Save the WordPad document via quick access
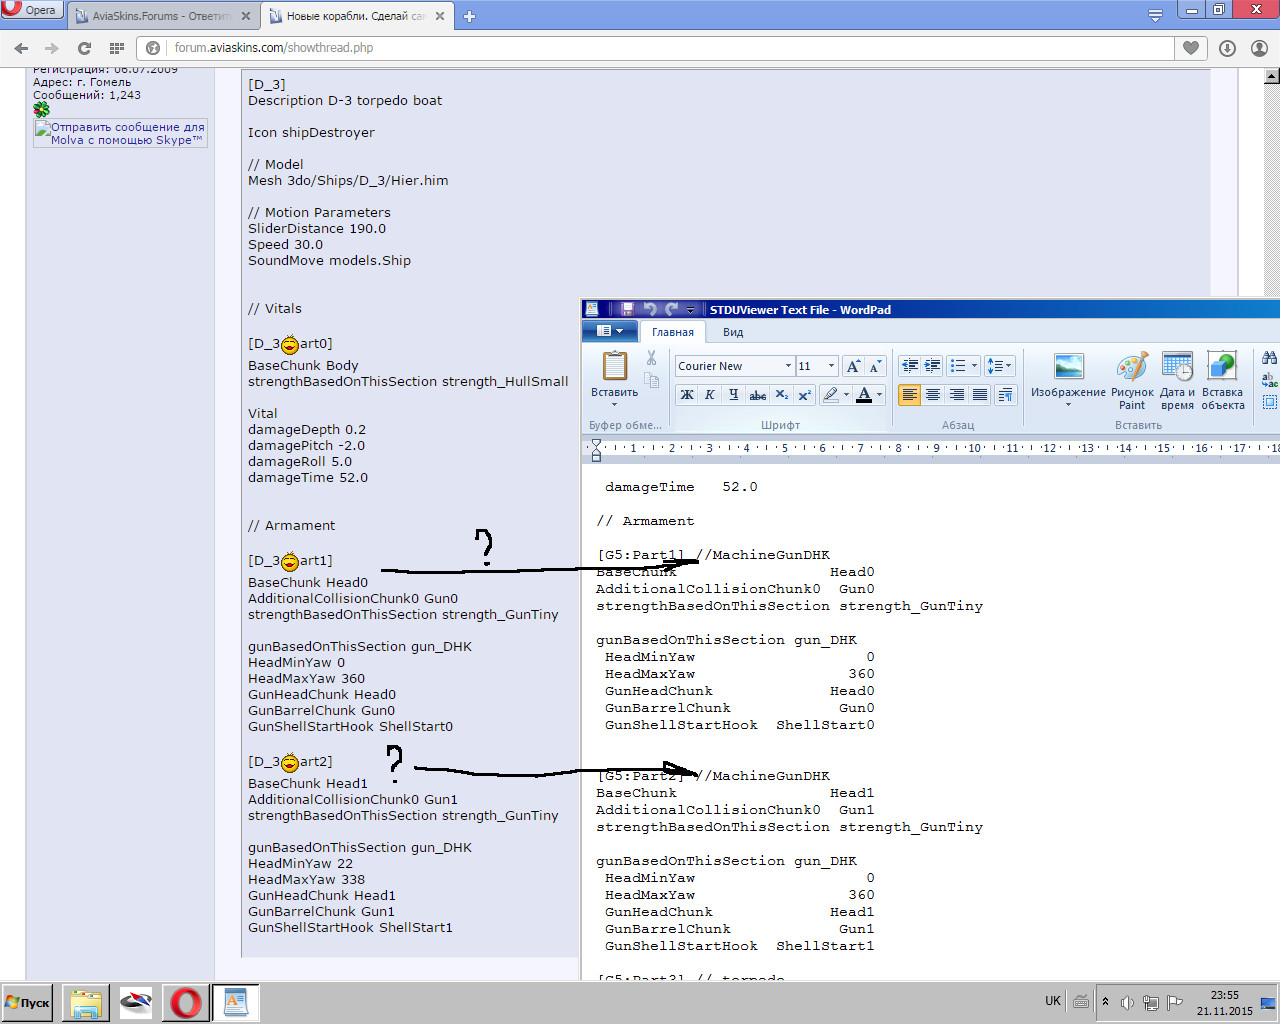This screenshot has width=1280, height=1024. [x=627, y=310]
